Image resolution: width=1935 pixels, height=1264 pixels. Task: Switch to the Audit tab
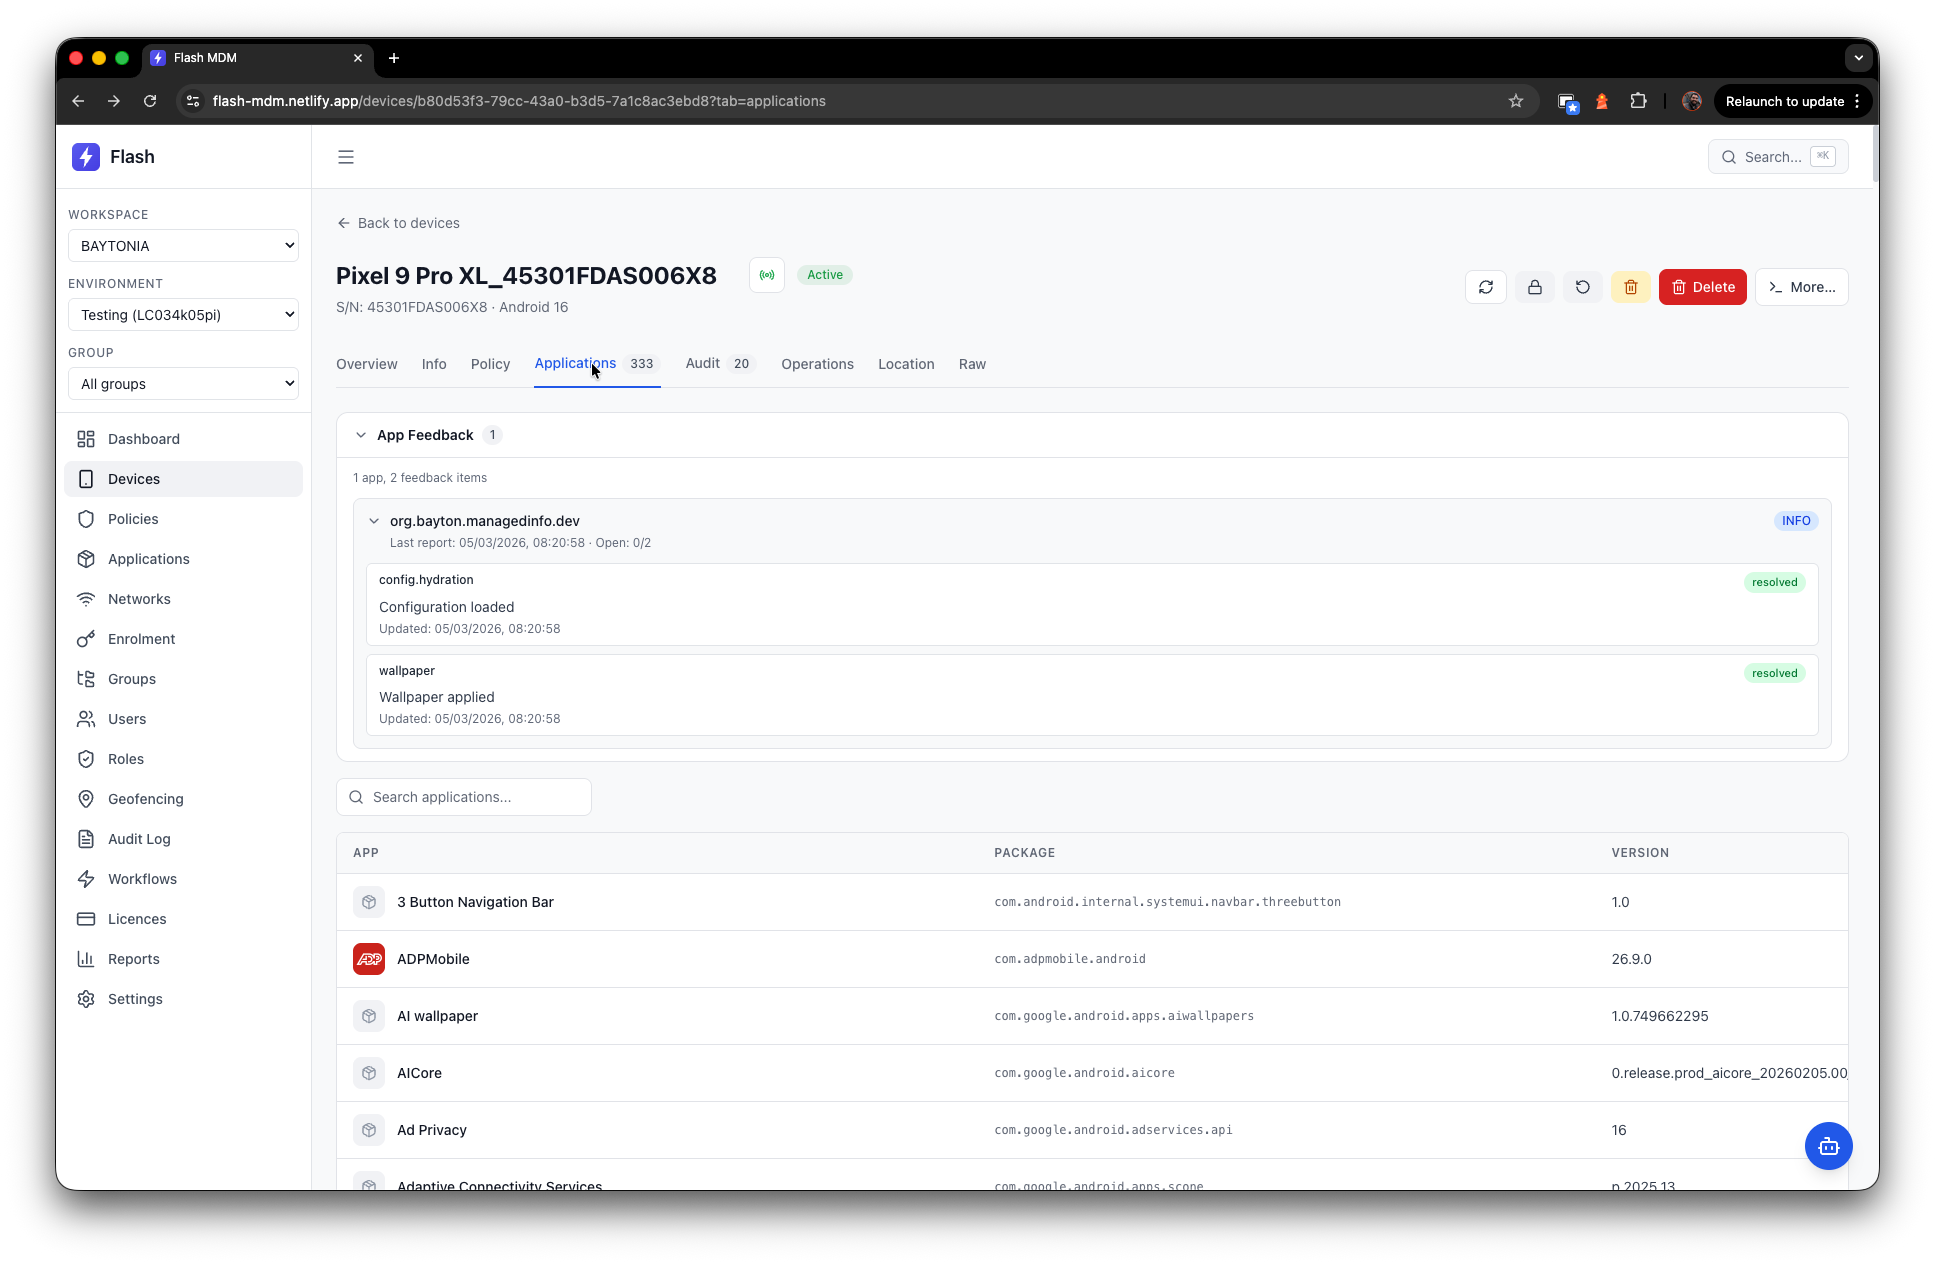(x=703, y=364)
